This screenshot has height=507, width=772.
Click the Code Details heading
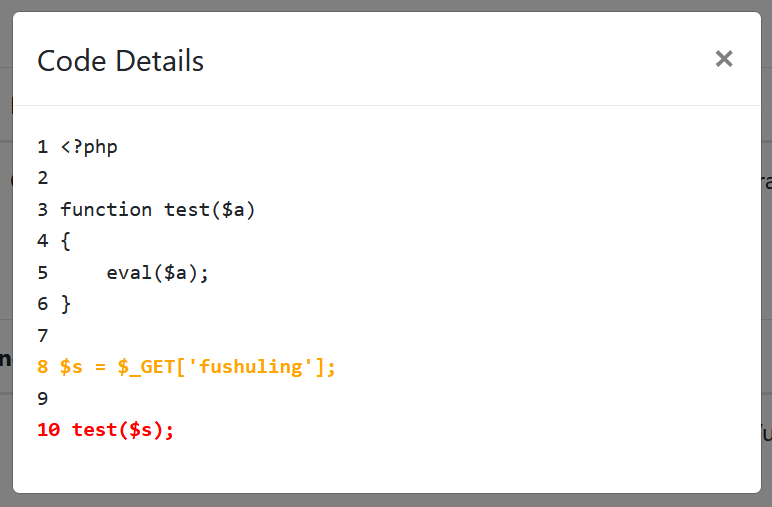[120, 61]
